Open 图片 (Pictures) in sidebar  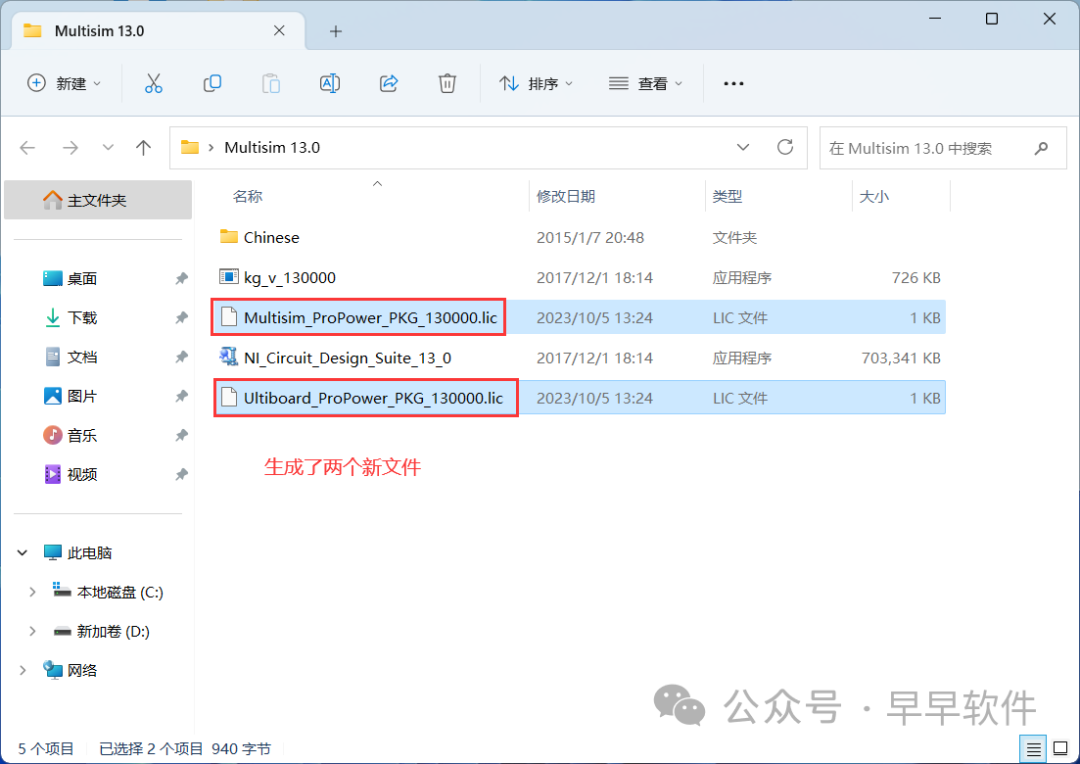pyautogui.click(x=82, y=396)
